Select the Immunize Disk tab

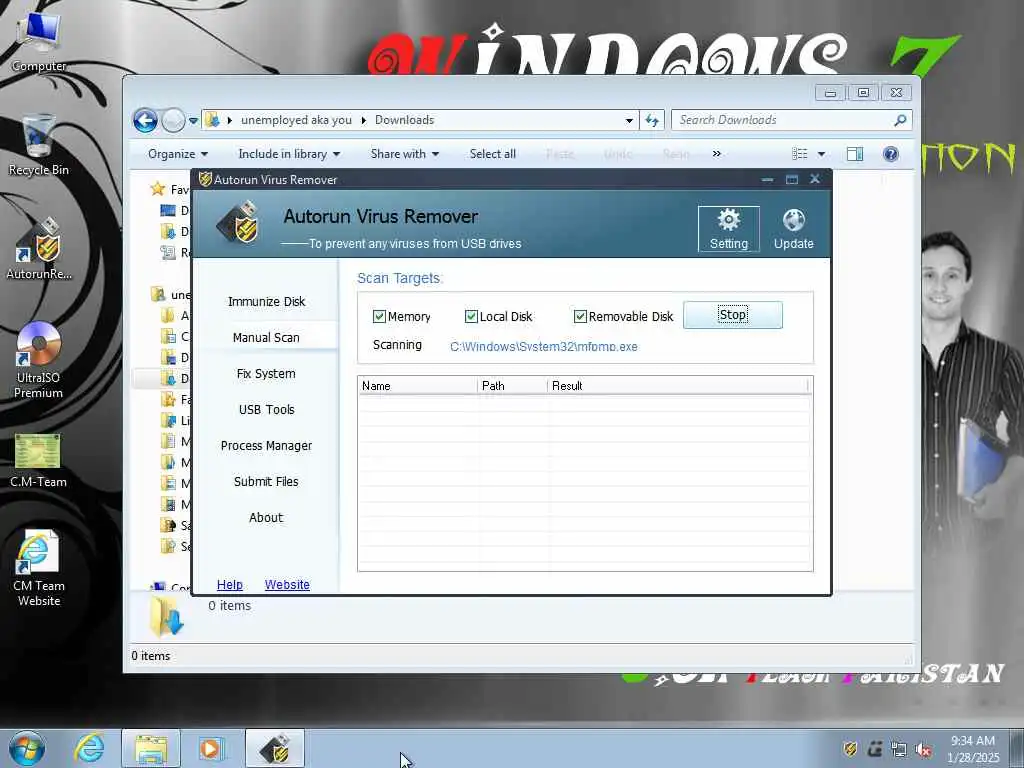pos(266,302)
